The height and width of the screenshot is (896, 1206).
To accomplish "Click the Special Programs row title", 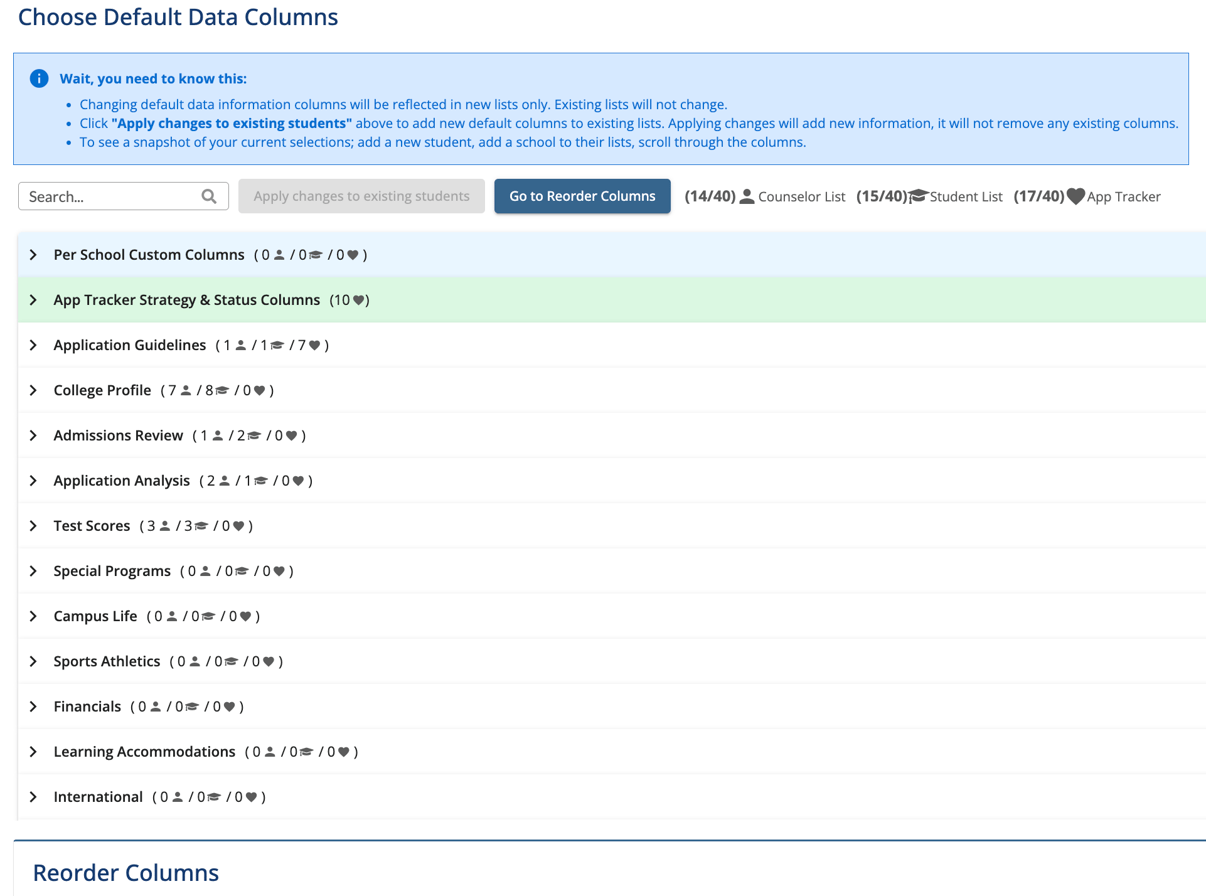I will [112, 571].
